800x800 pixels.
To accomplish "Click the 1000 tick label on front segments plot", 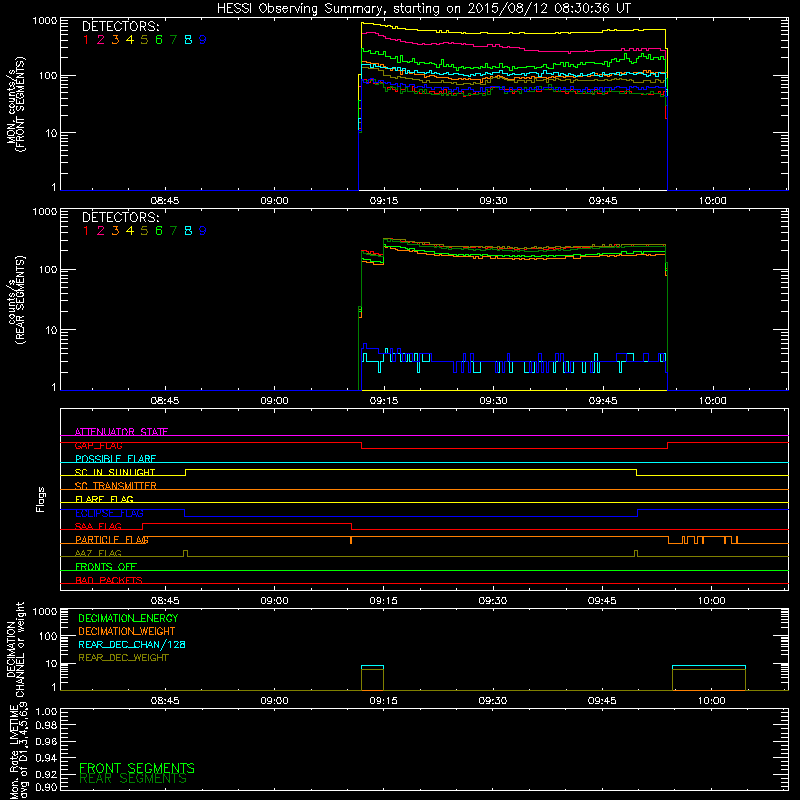I will [45, 21].
